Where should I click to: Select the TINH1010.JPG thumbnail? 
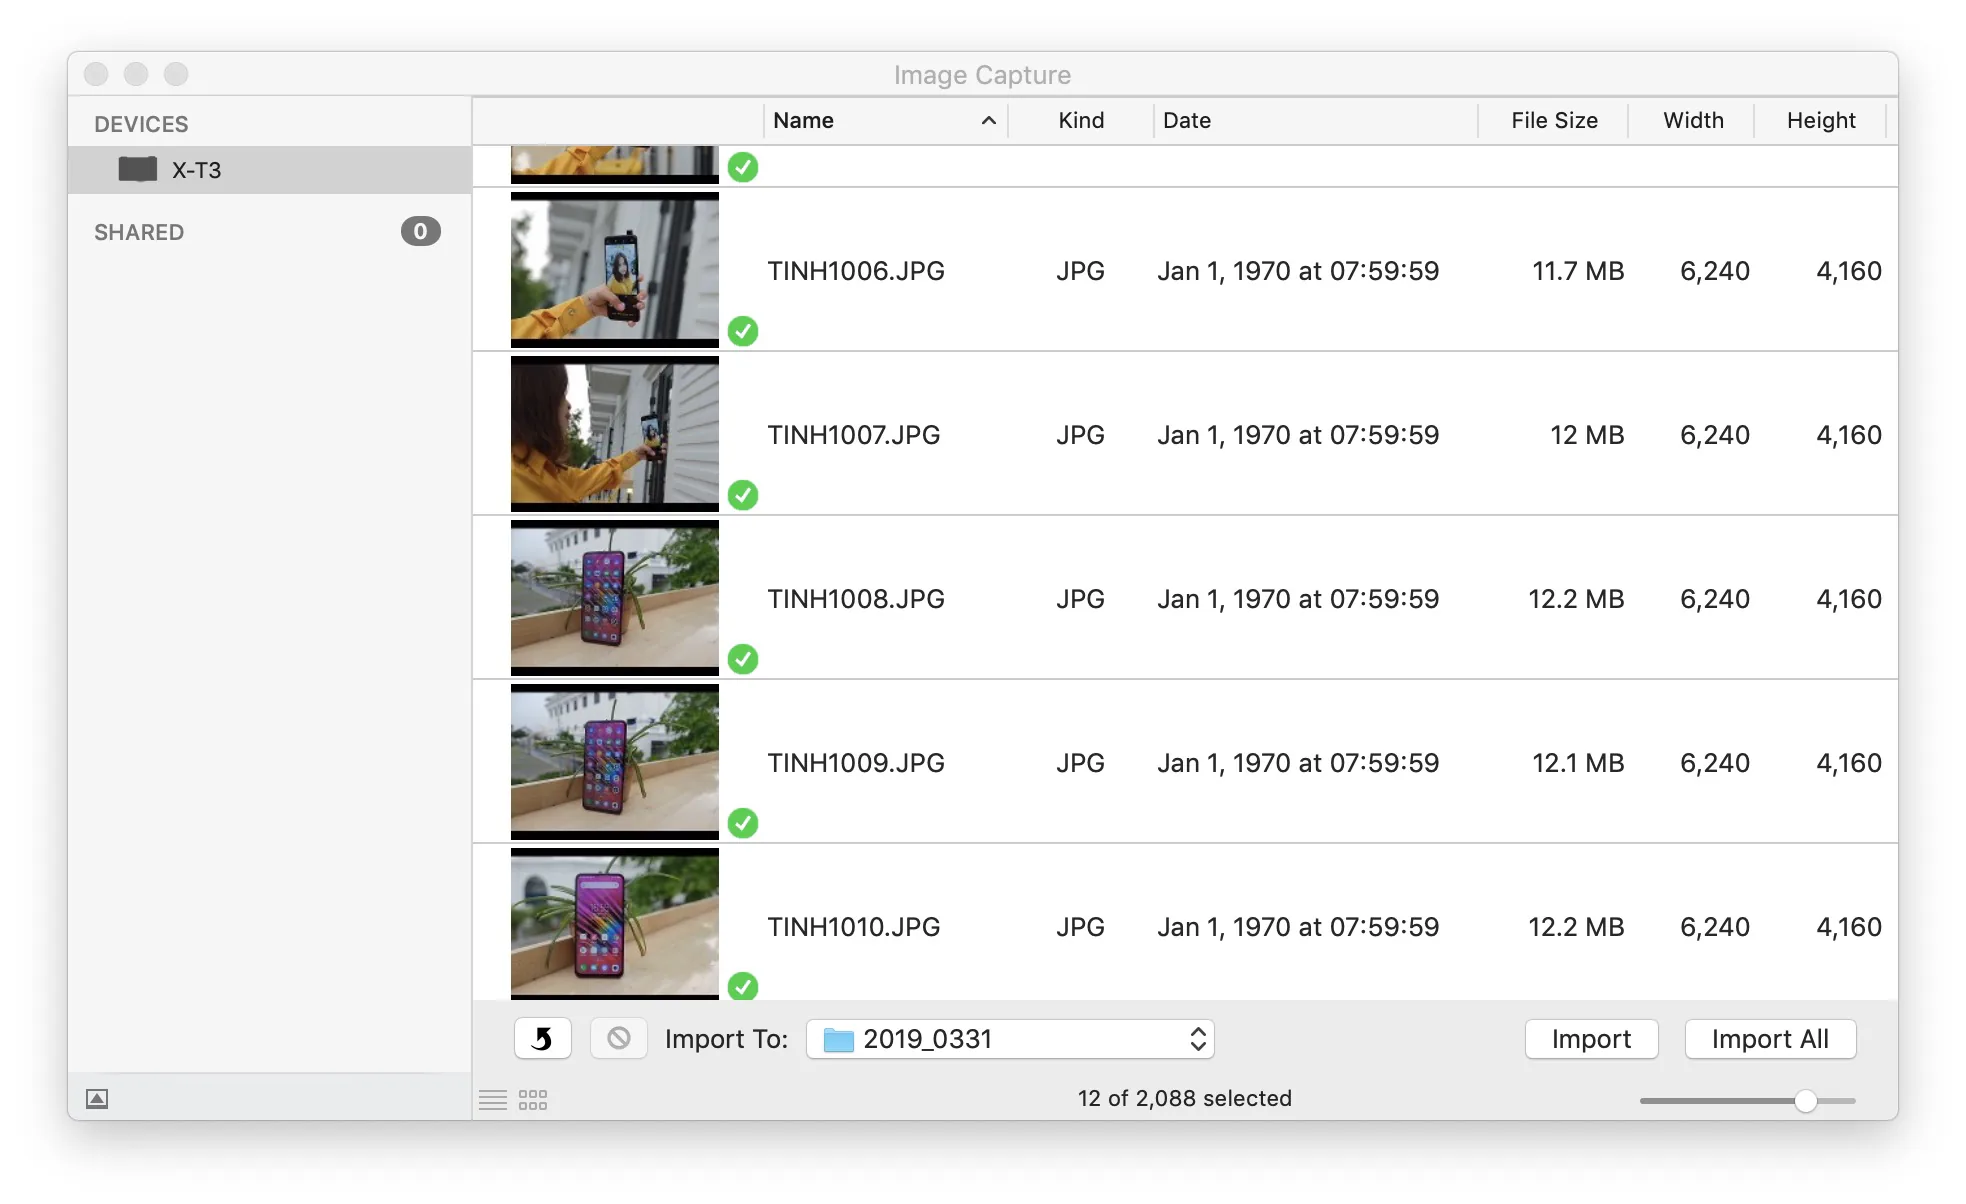pyautogui.click(x=615, y=924)
